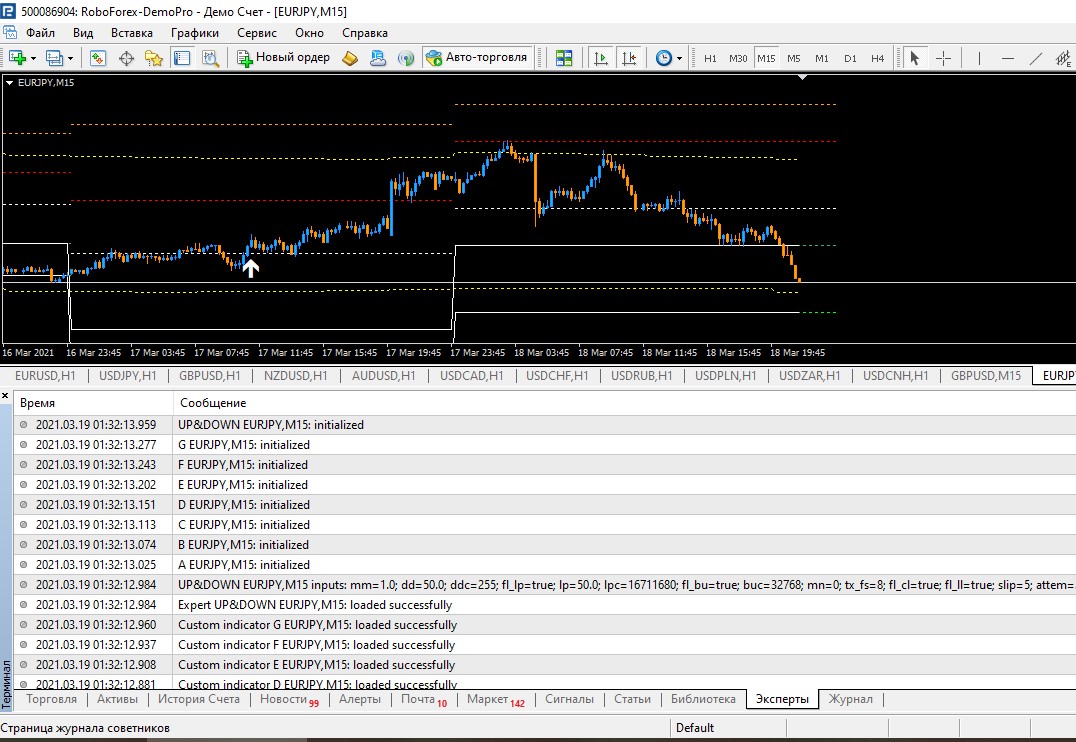Open the Торговля terminal tab
Viewport: 1076px width, 742px height.
(51, 699)
